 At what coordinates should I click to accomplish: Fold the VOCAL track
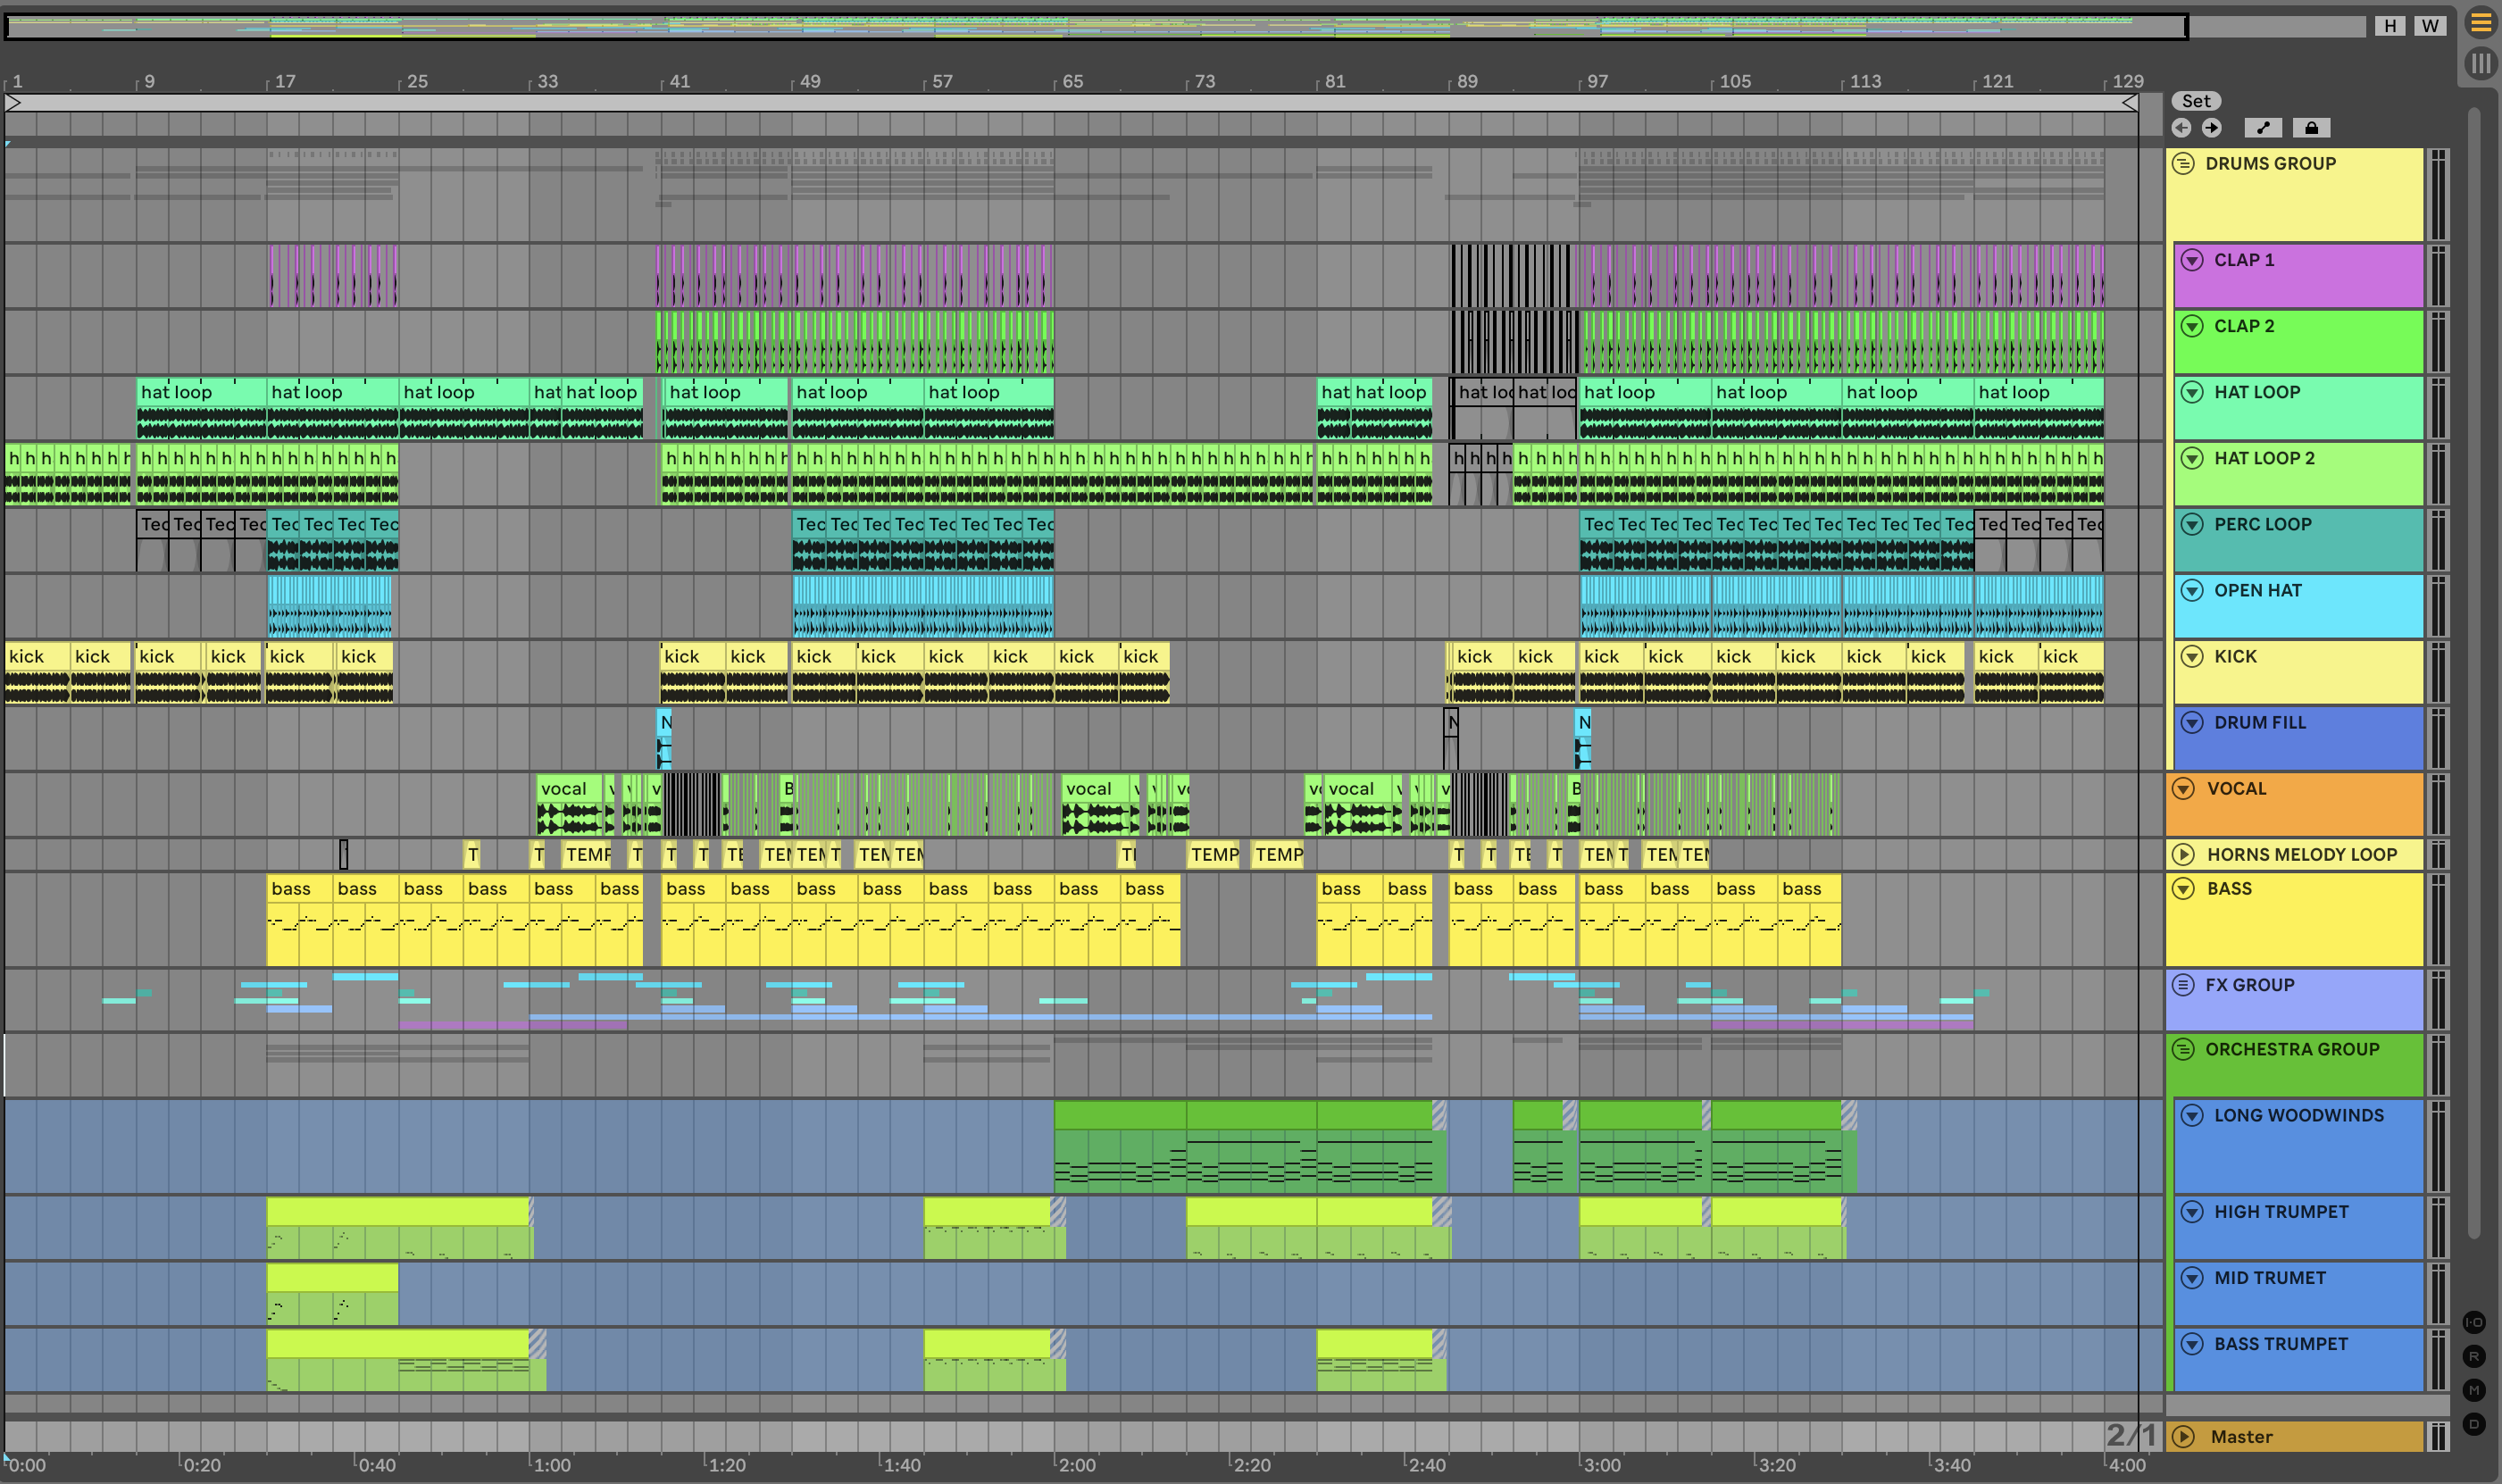point(2183,789)
